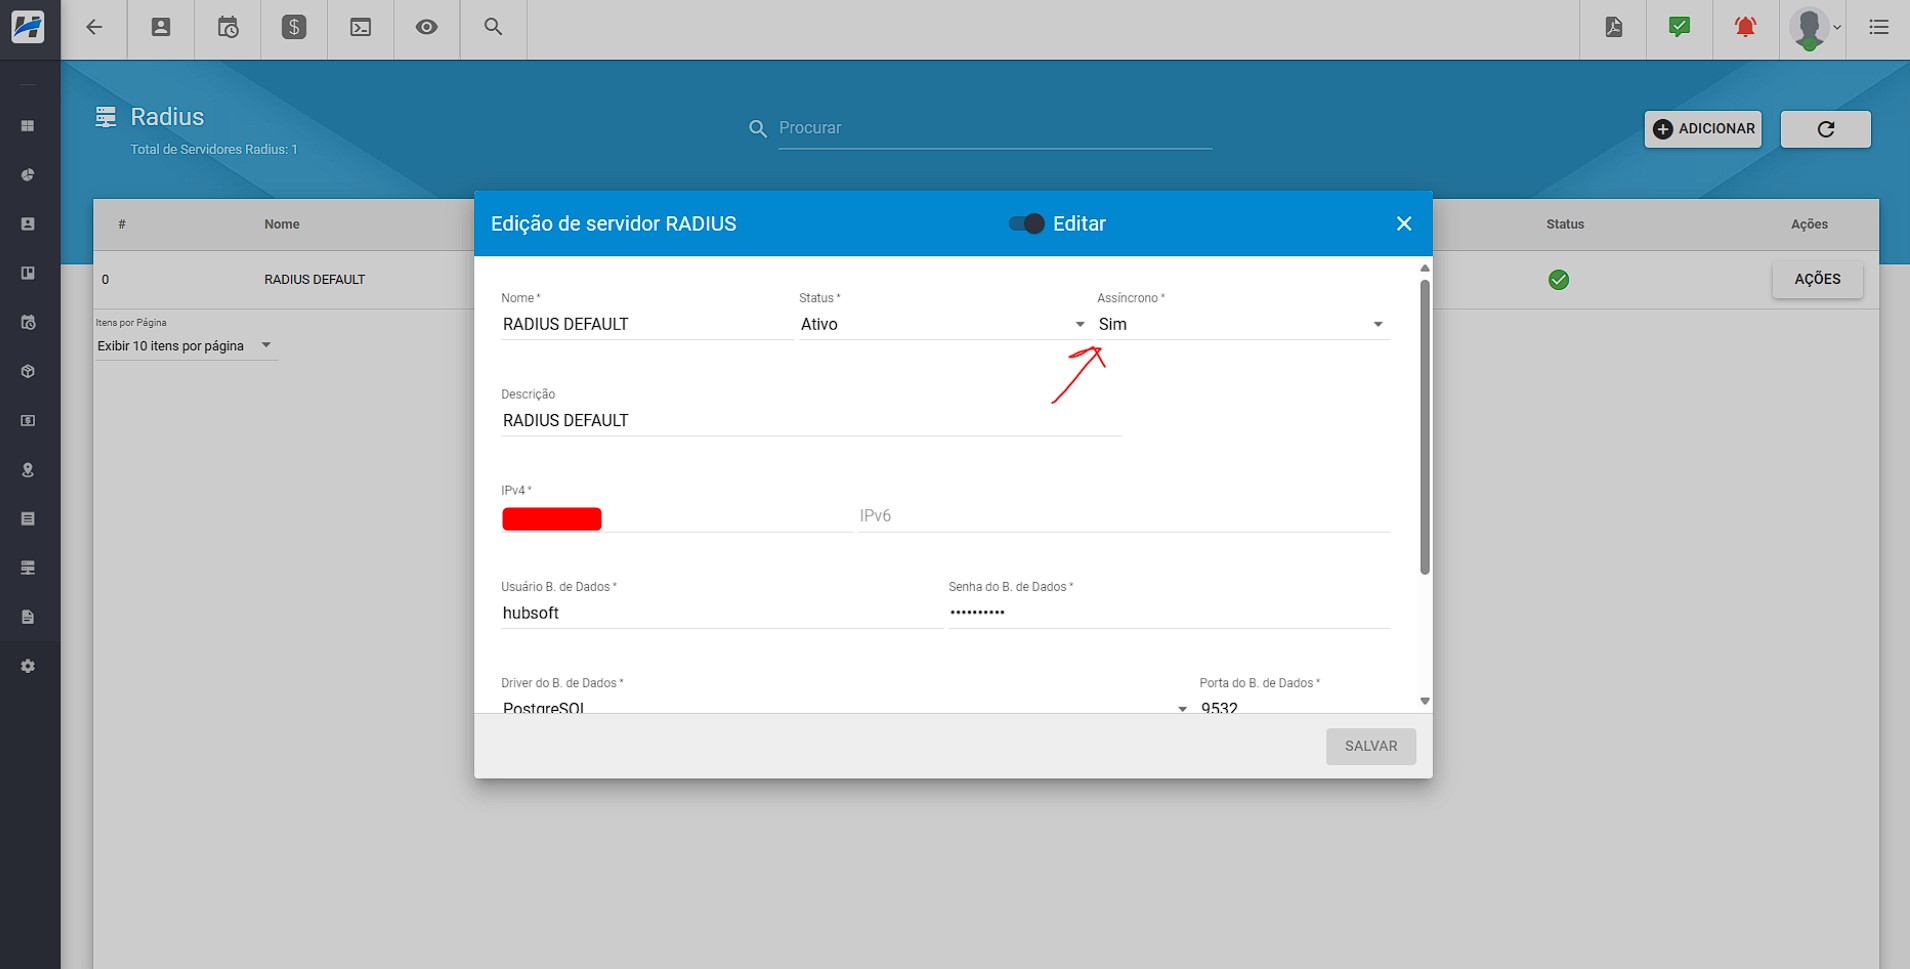Click the eye icon in top toolbar
The height and width of the screenshot is (969, 1910).
point(427,27)
